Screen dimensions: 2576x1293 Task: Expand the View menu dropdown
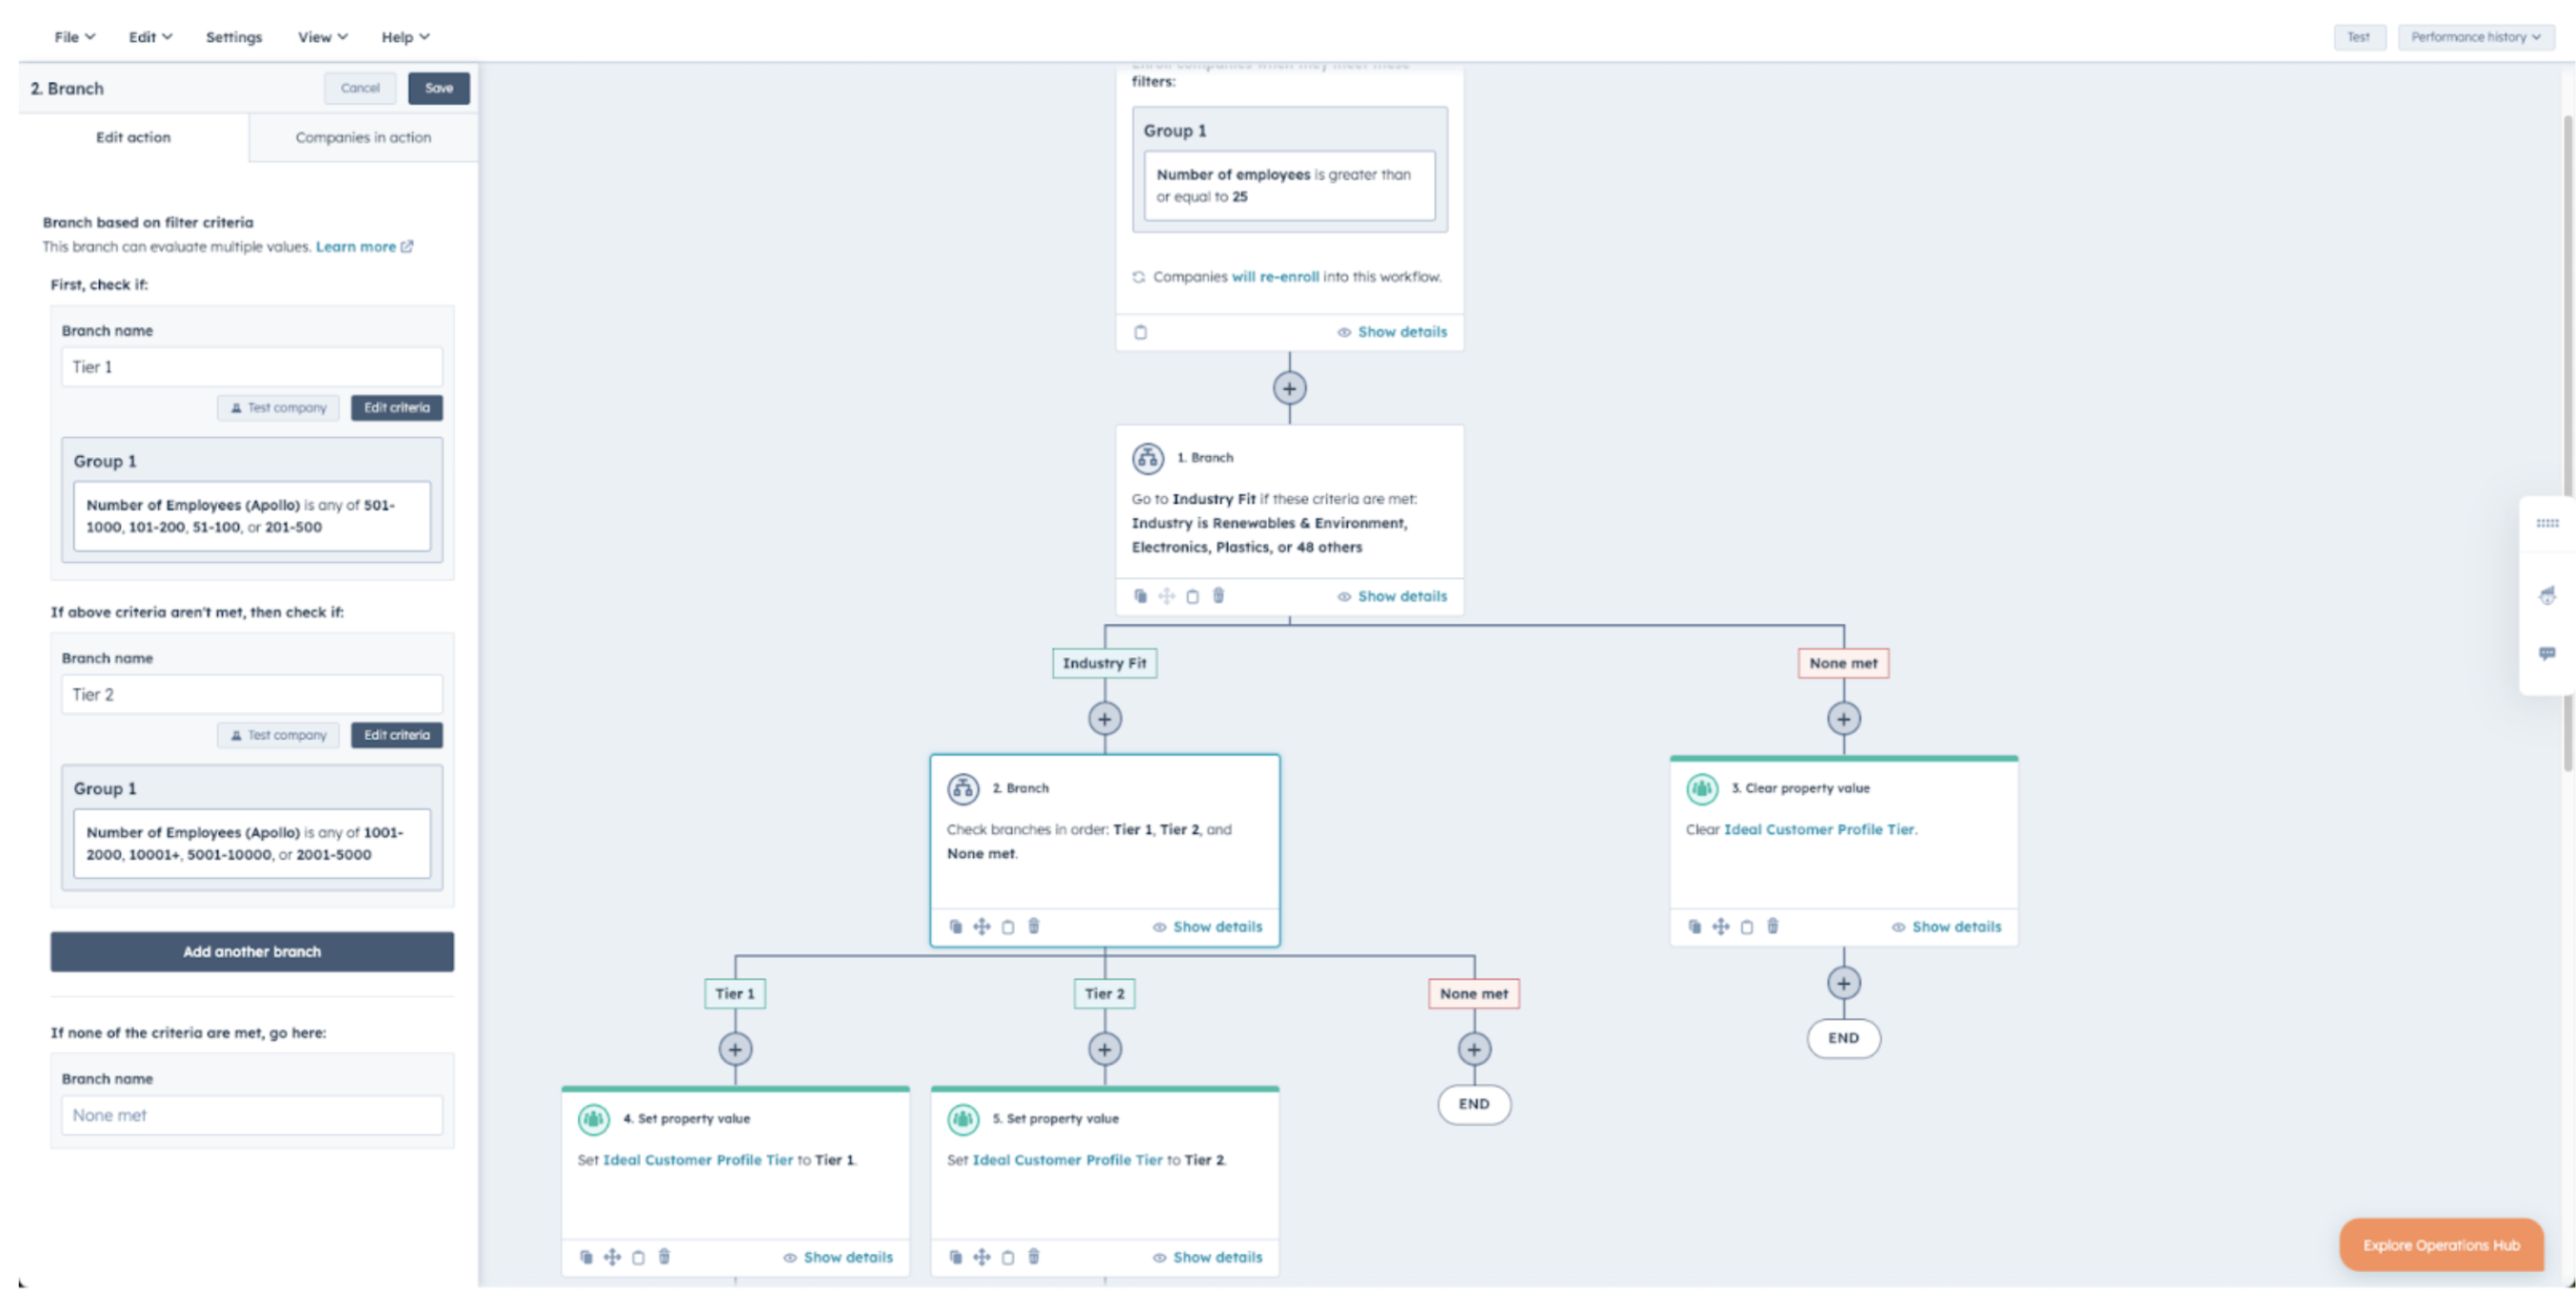pyautogui.click(x=322, y=37)
